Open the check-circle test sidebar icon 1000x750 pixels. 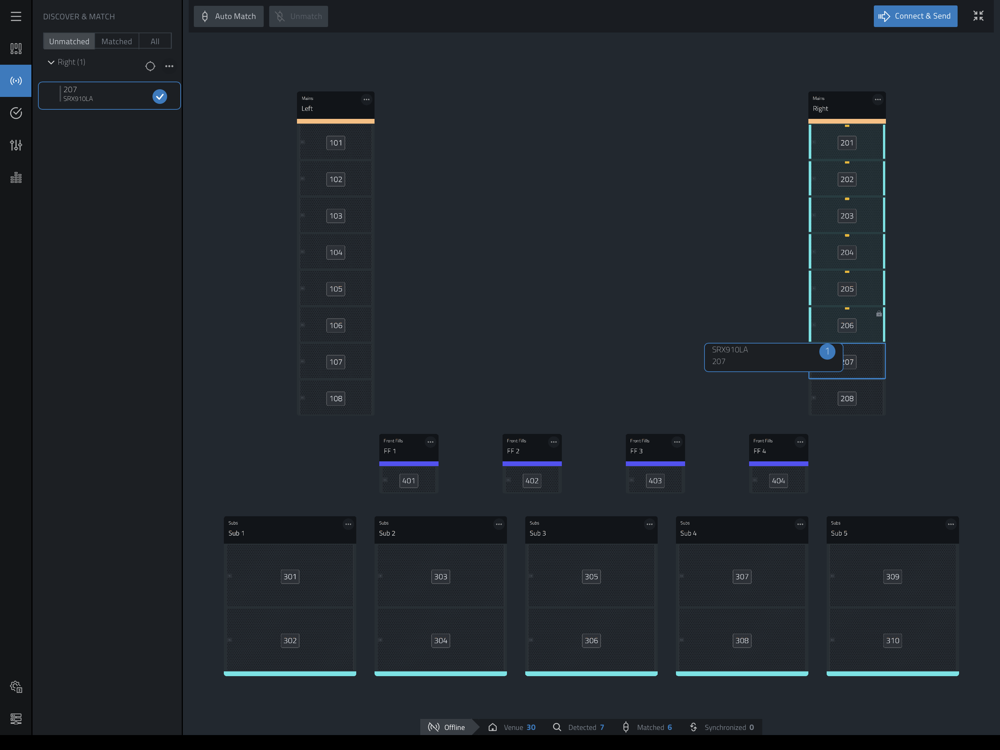[16, 113]
